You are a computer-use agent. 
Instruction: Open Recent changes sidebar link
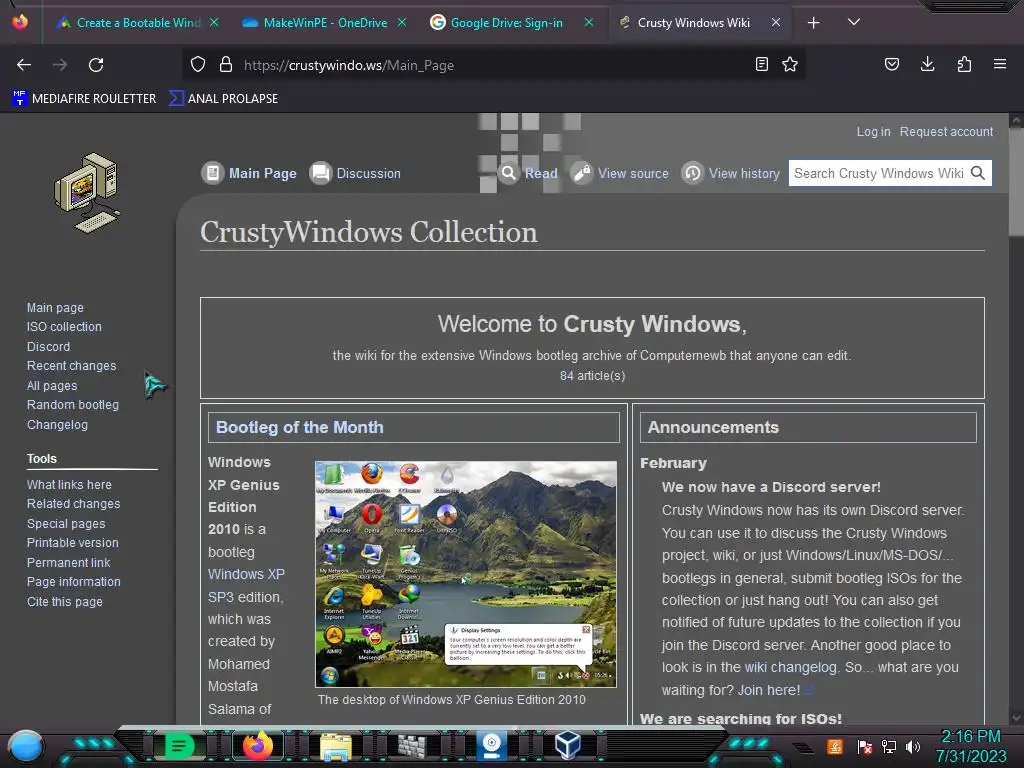click(71, 366)
